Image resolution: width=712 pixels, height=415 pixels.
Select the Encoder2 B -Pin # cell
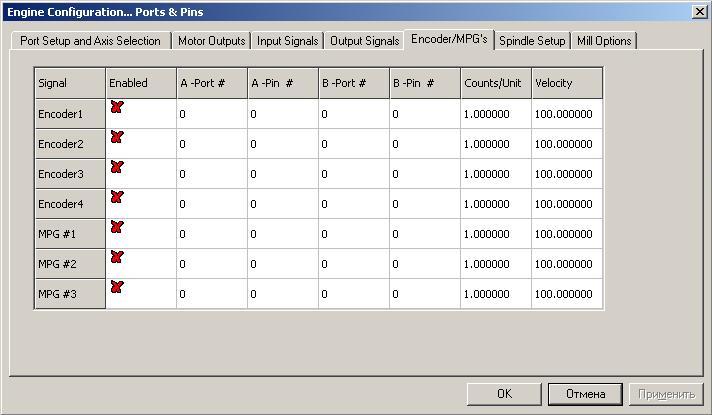click(x=425, y=144)
